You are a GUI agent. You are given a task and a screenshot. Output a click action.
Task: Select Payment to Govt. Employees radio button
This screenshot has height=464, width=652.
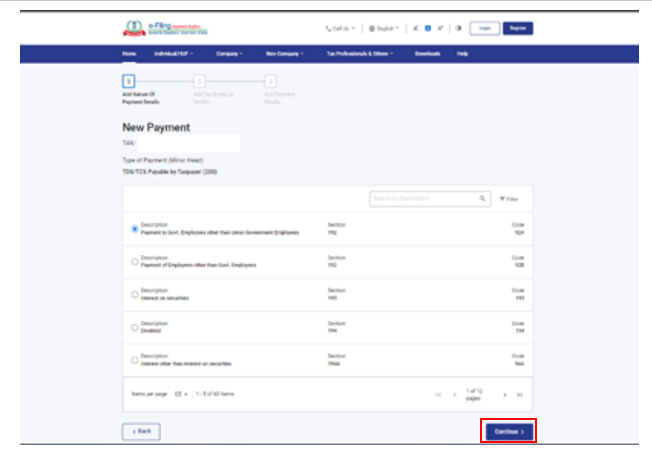point(135,228)
